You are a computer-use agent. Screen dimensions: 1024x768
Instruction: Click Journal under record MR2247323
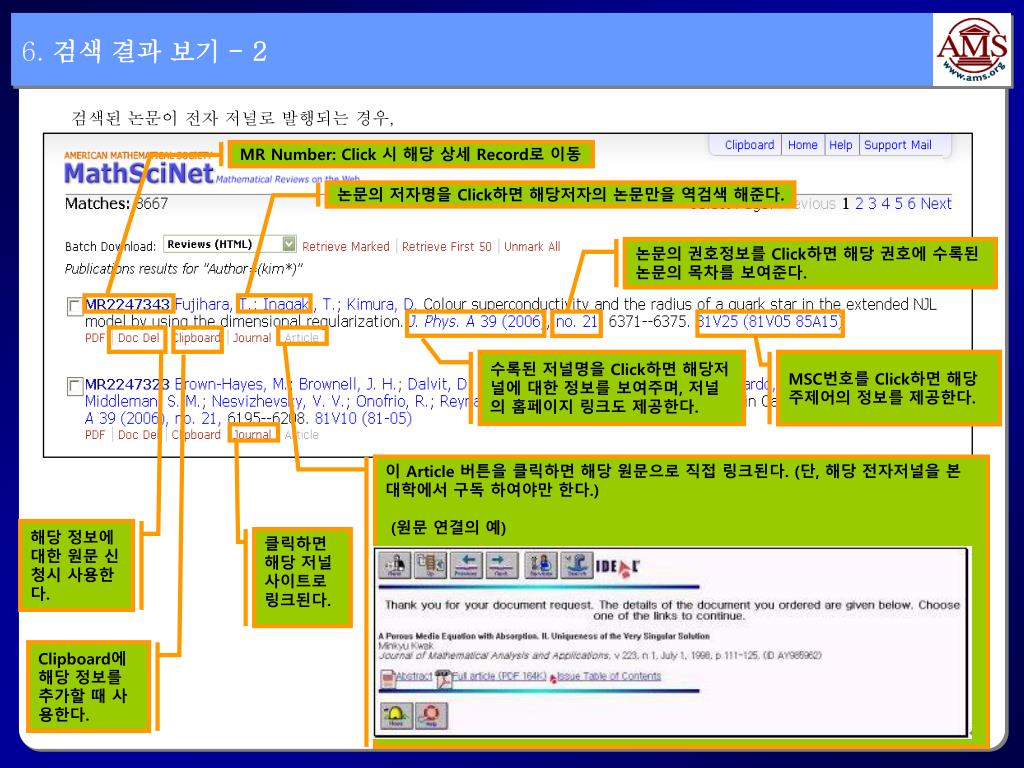(x=252, y=435)
